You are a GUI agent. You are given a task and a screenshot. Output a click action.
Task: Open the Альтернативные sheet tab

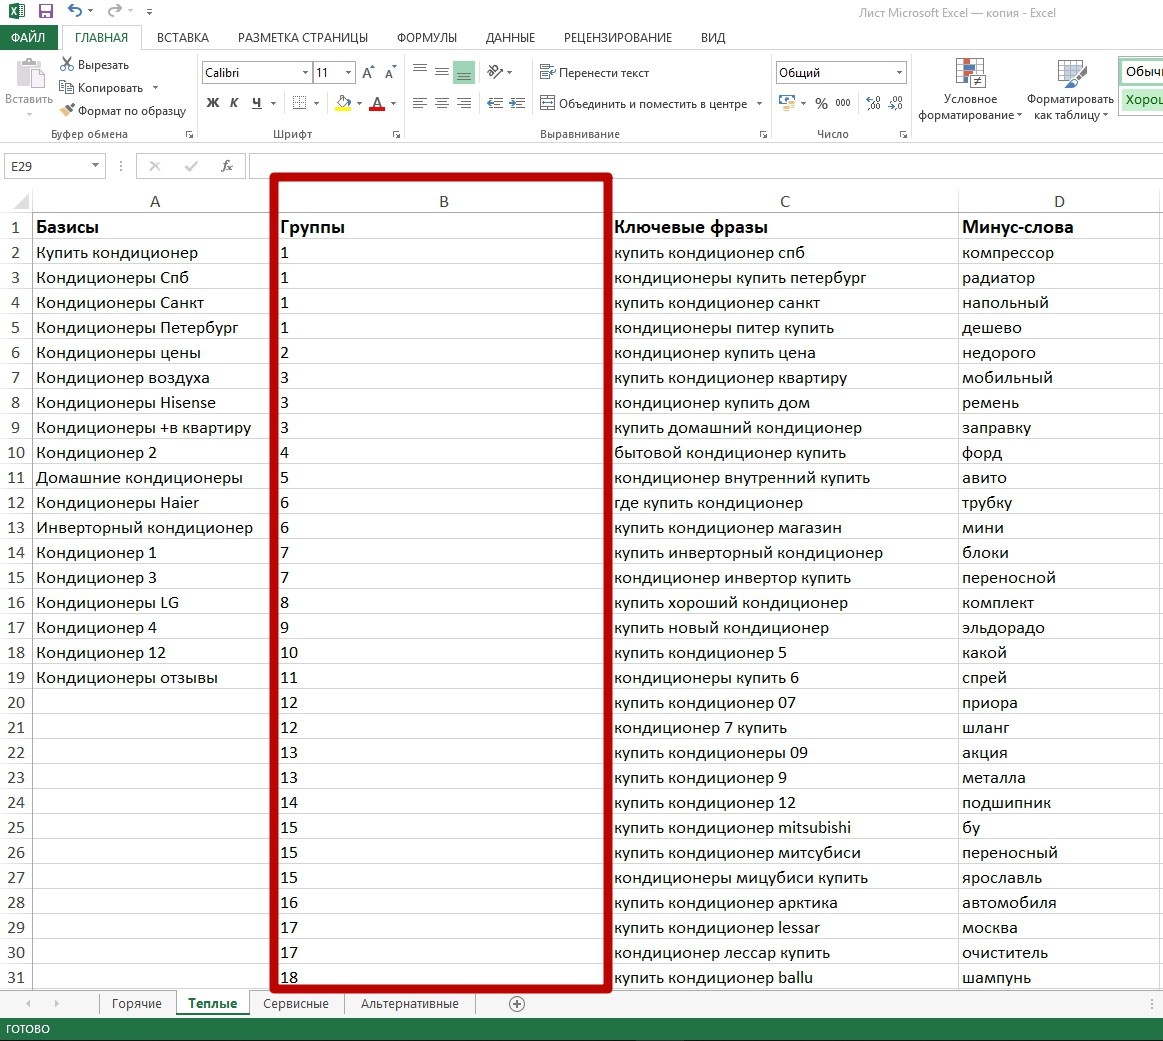point(409,1003)
